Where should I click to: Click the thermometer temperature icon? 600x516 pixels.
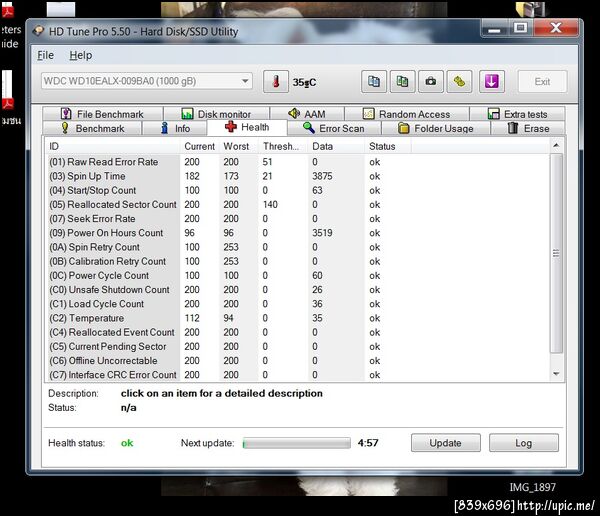click(x=276, y=82)
